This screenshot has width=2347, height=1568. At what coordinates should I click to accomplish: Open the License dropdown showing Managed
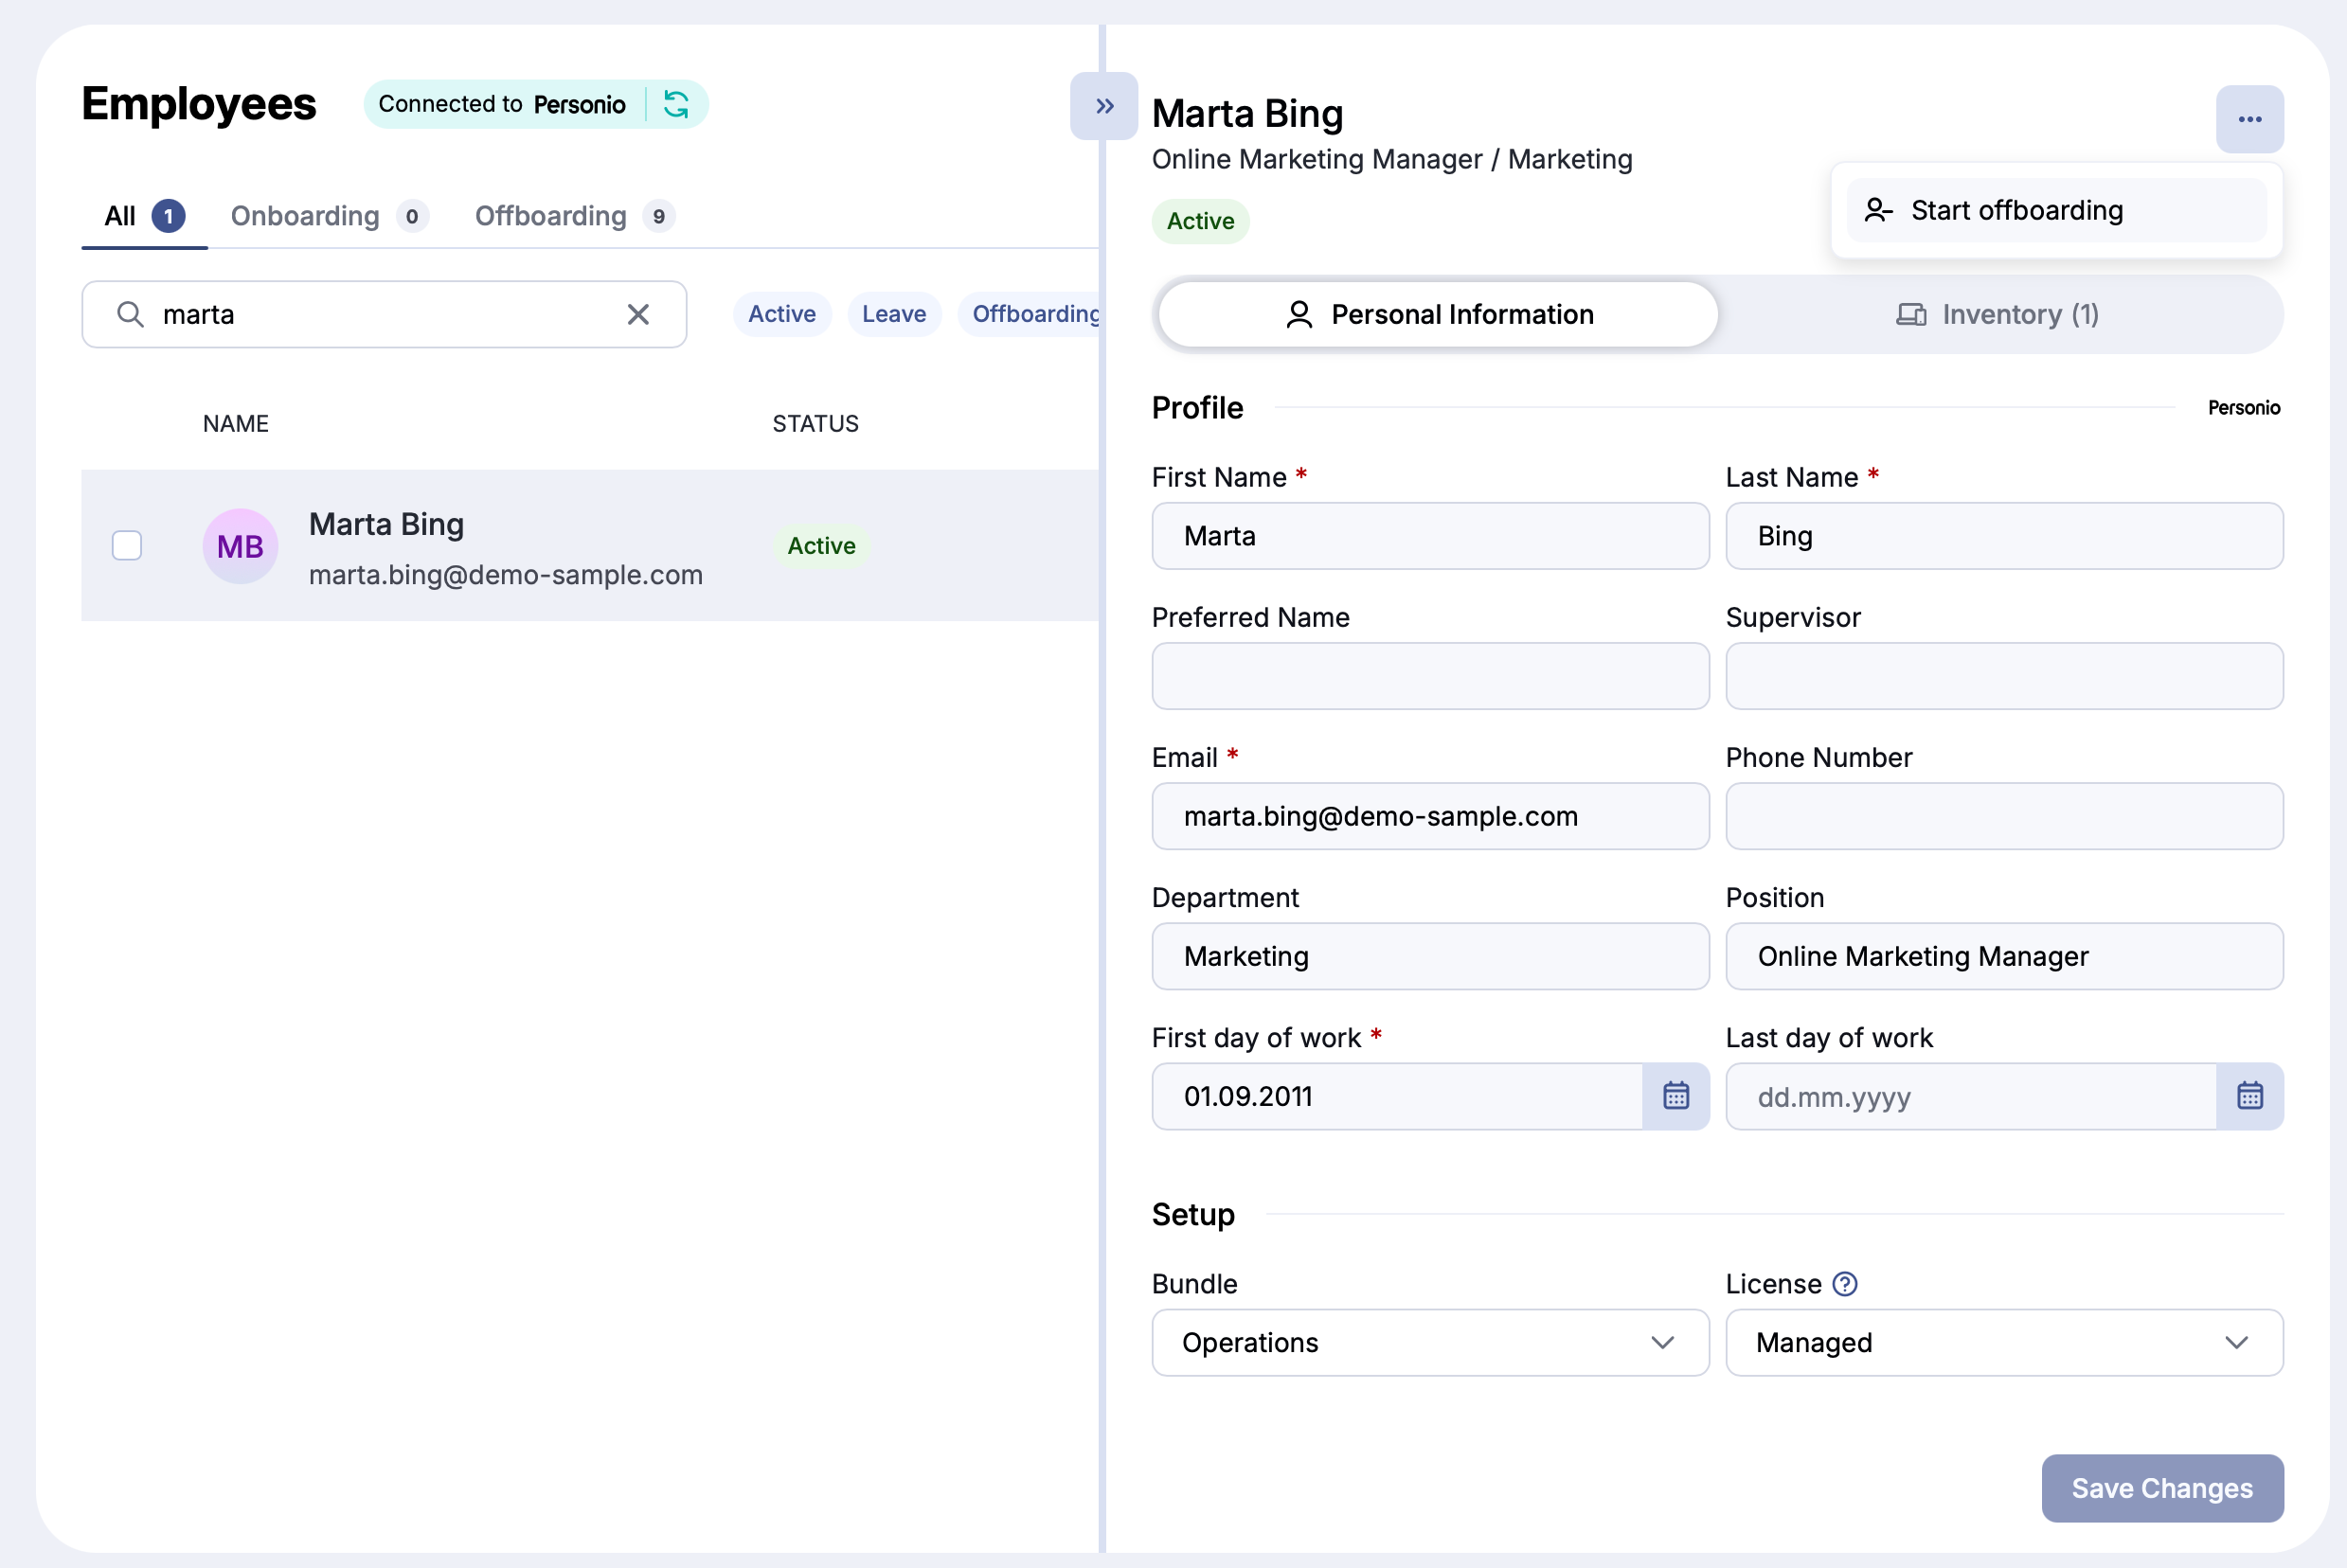2003,1343
